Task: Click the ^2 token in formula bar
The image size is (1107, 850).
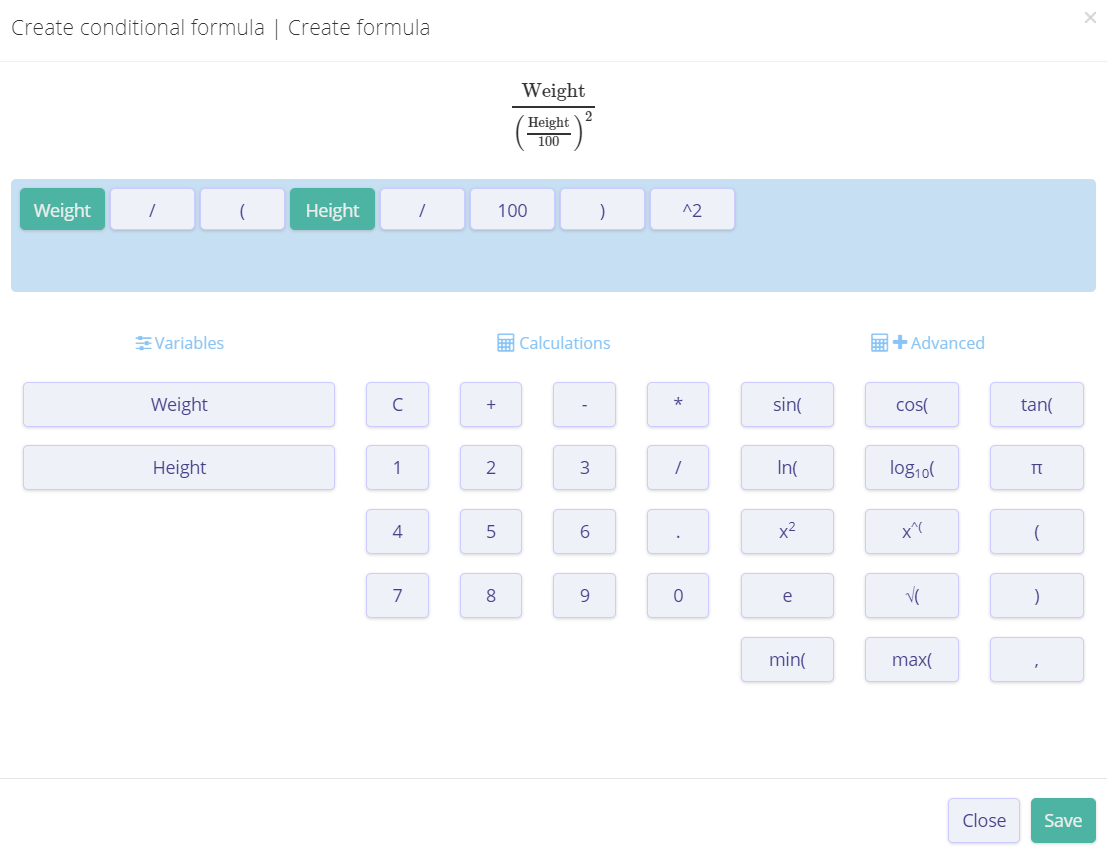Action: 692,210
